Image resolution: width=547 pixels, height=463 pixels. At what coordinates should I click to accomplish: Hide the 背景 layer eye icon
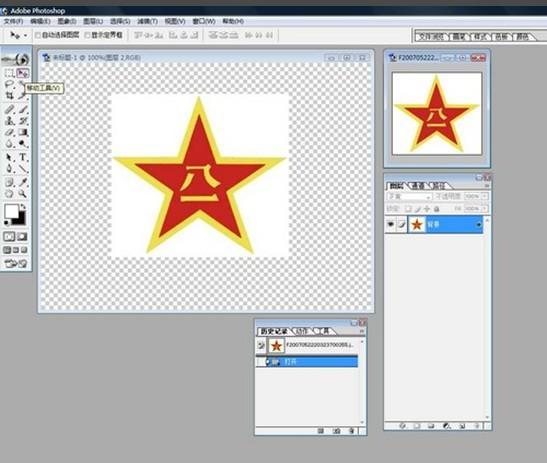(x=391, y=224)
